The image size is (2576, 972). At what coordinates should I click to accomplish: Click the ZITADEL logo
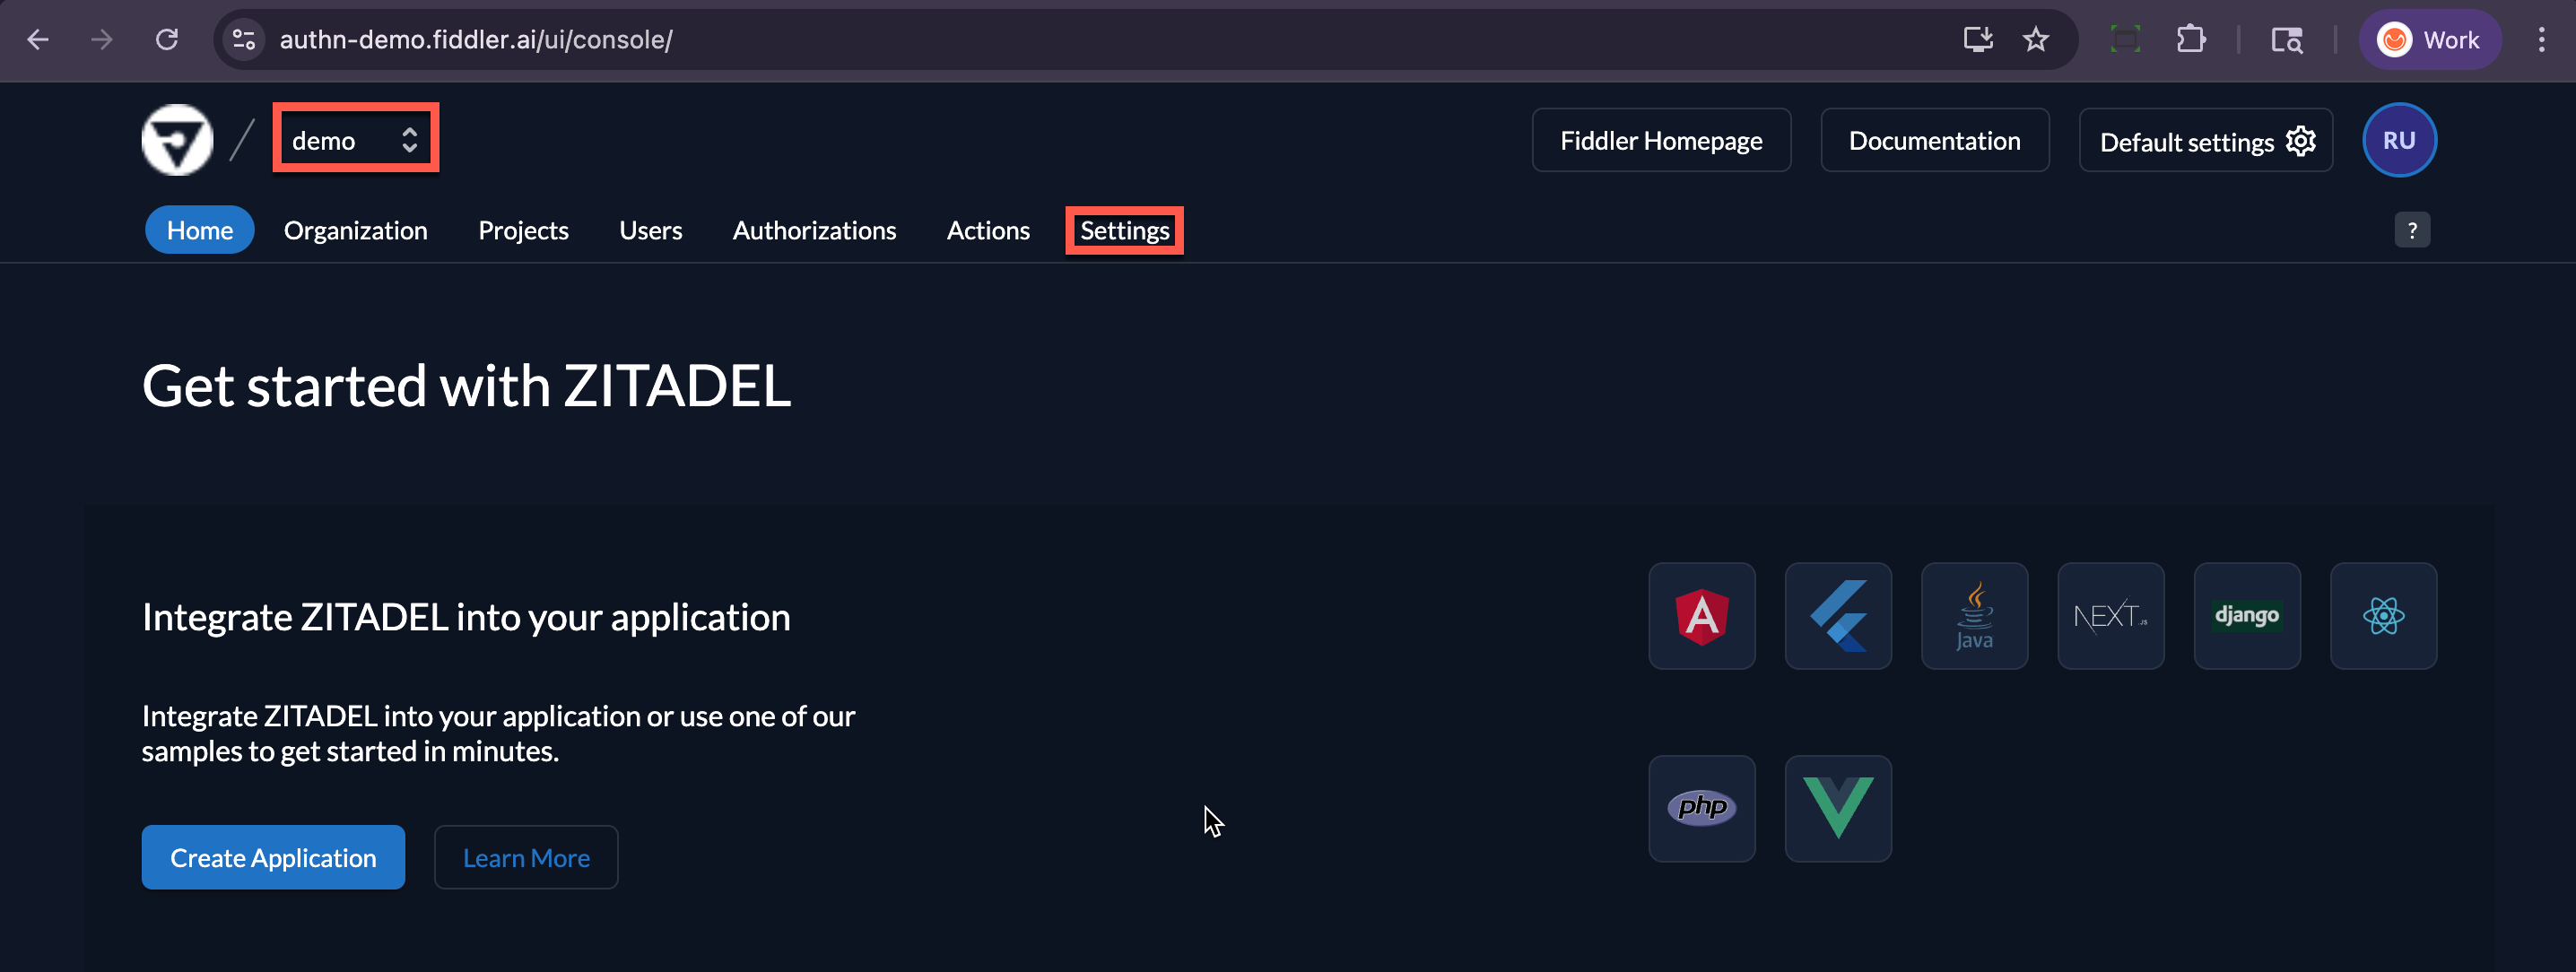[178, 140]
